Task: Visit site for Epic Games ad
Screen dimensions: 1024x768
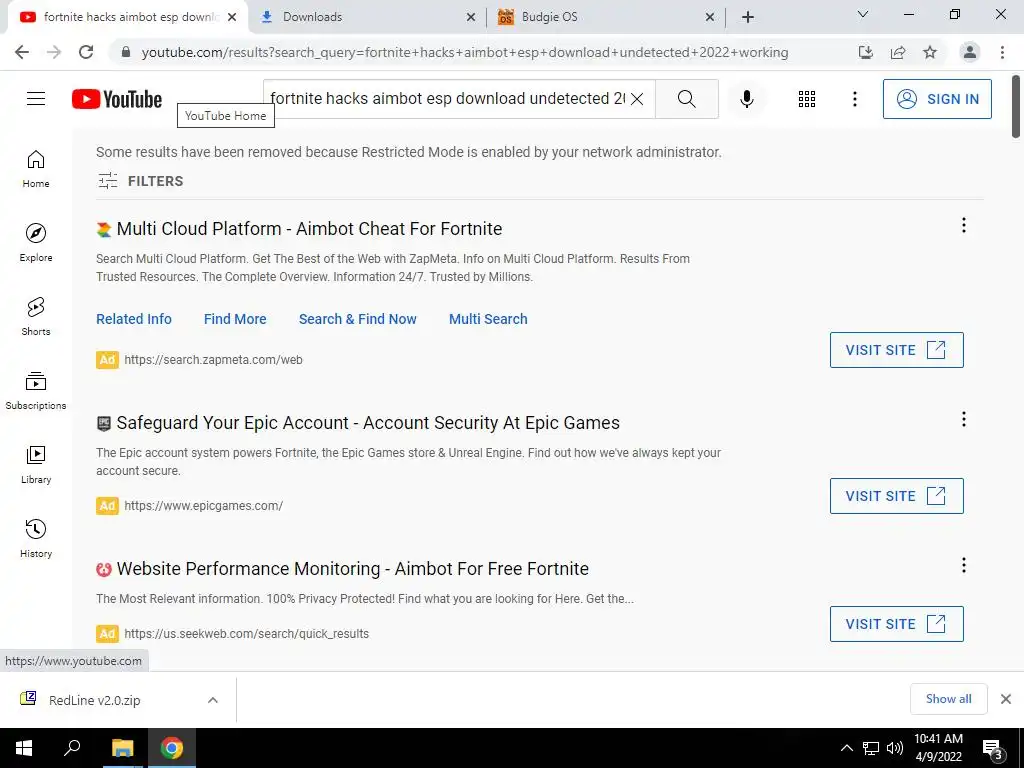Action: [897, 496]
